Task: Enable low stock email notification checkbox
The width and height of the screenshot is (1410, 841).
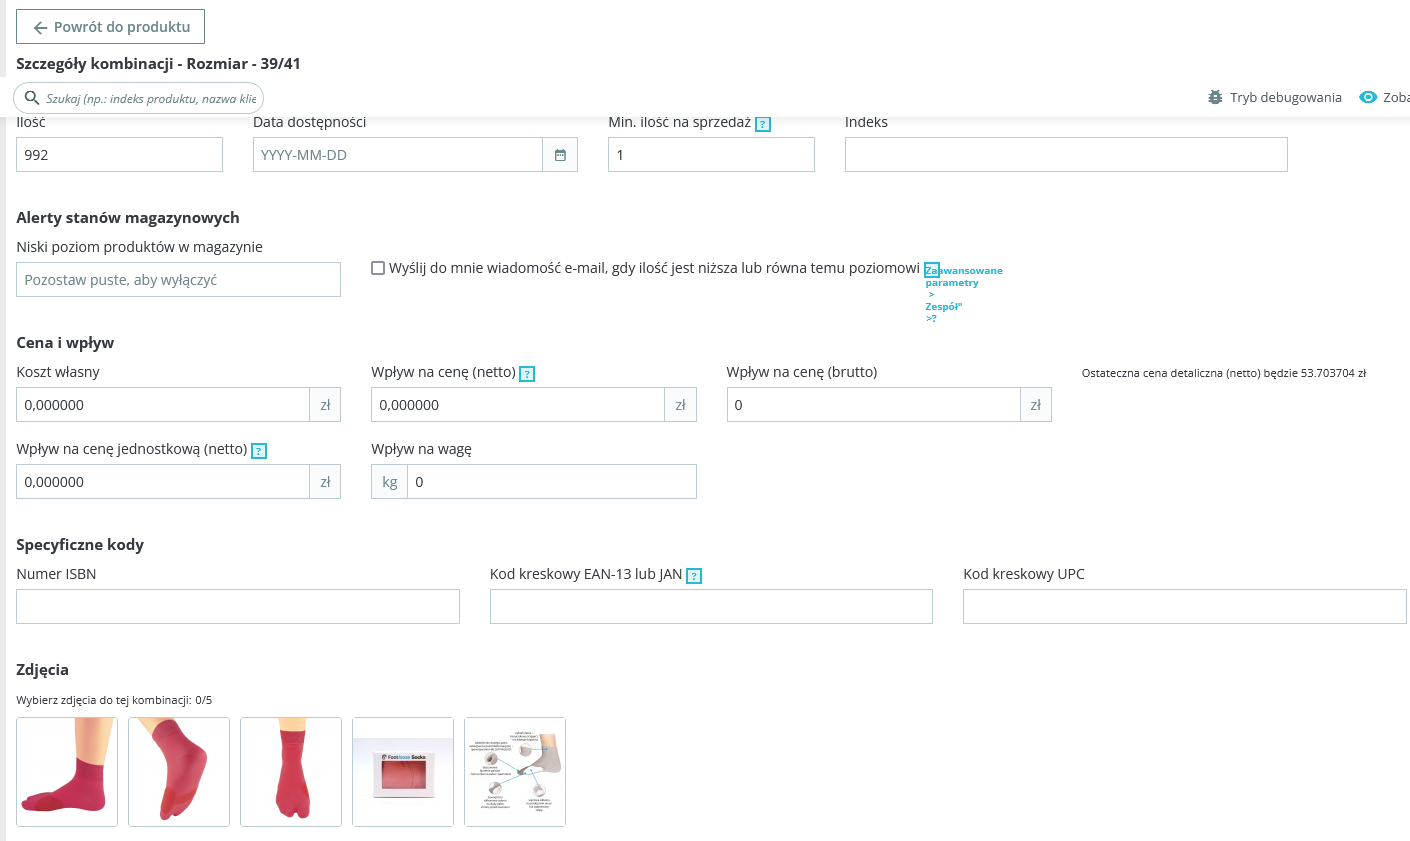Action: pyautogui.click(x=378, y=268)
